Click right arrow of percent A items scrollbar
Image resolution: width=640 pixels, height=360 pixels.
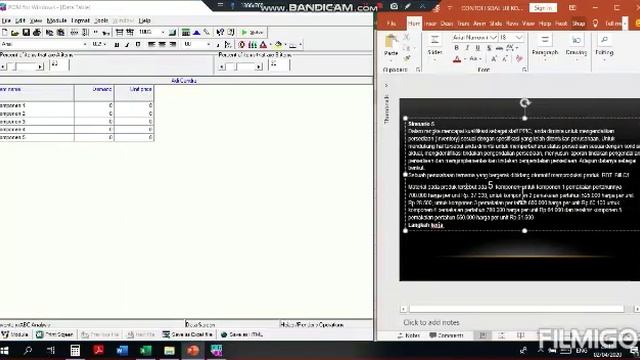point(40,67)
